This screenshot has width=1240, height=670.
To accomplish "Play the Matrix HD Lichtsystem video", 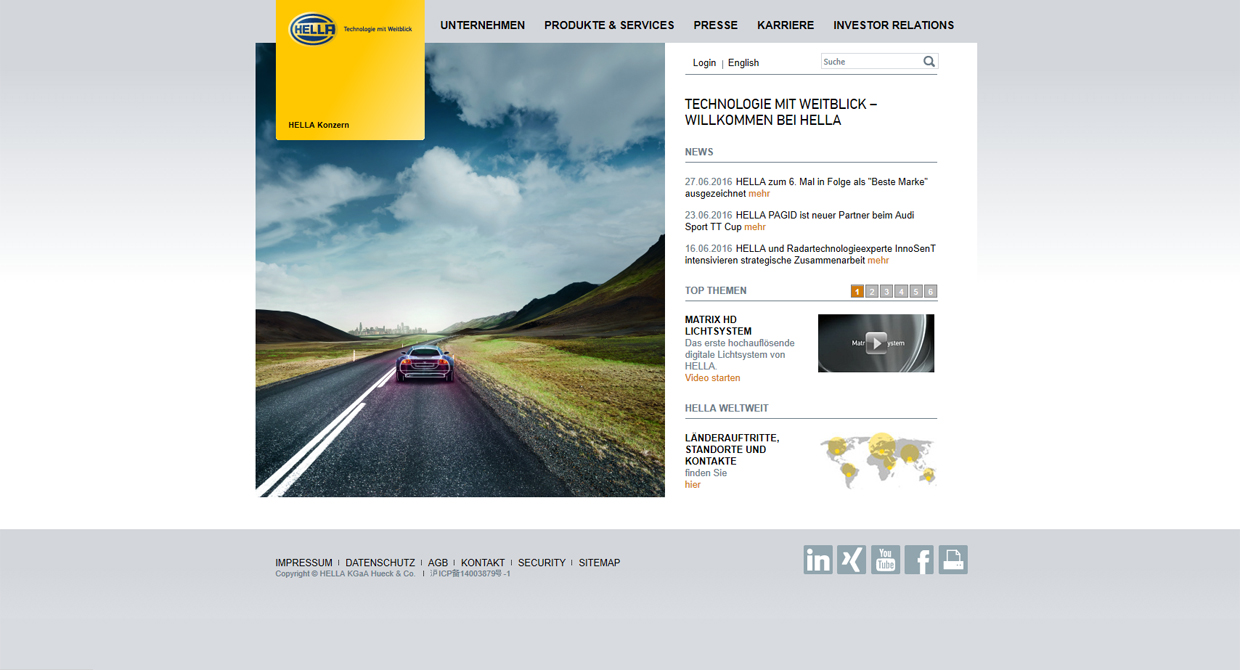I will pyautogui.click(x=876, y=343).
